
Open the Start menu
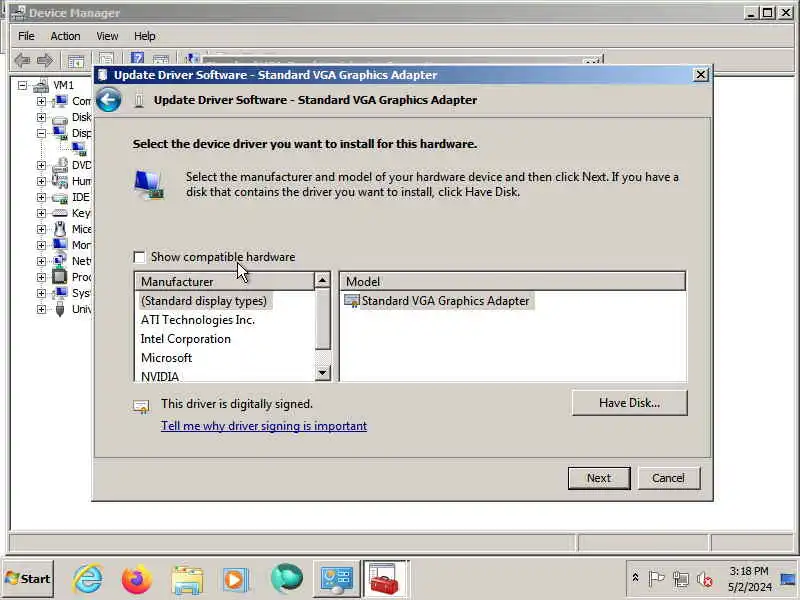click(28, 579)
